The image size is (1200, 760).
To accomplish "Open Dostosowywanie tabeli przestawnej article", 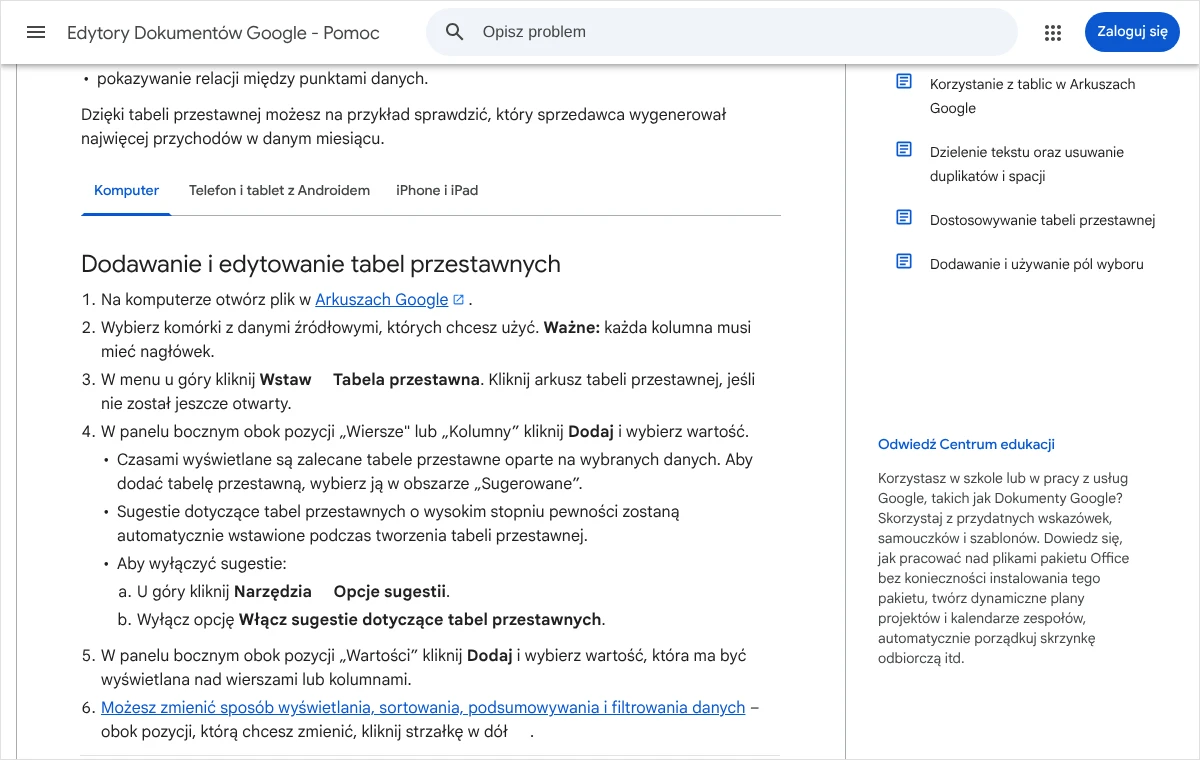I will point(1043,220).
